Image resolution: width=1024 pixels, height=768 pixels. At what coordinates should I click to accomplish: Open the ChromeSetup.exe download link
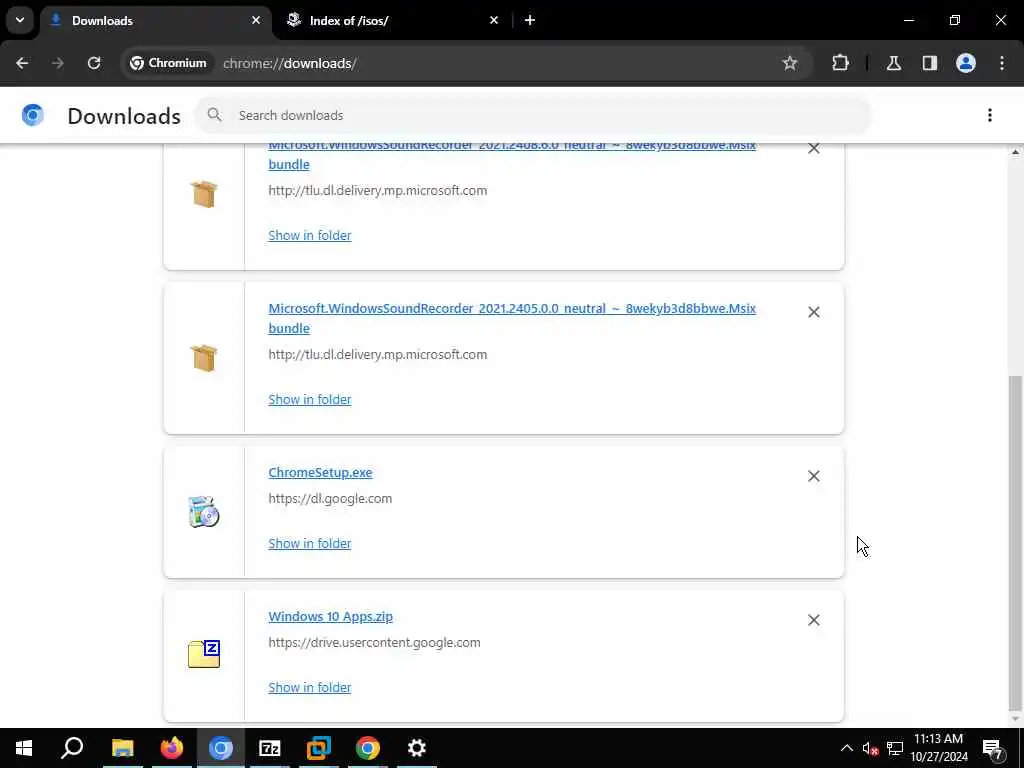320,472
